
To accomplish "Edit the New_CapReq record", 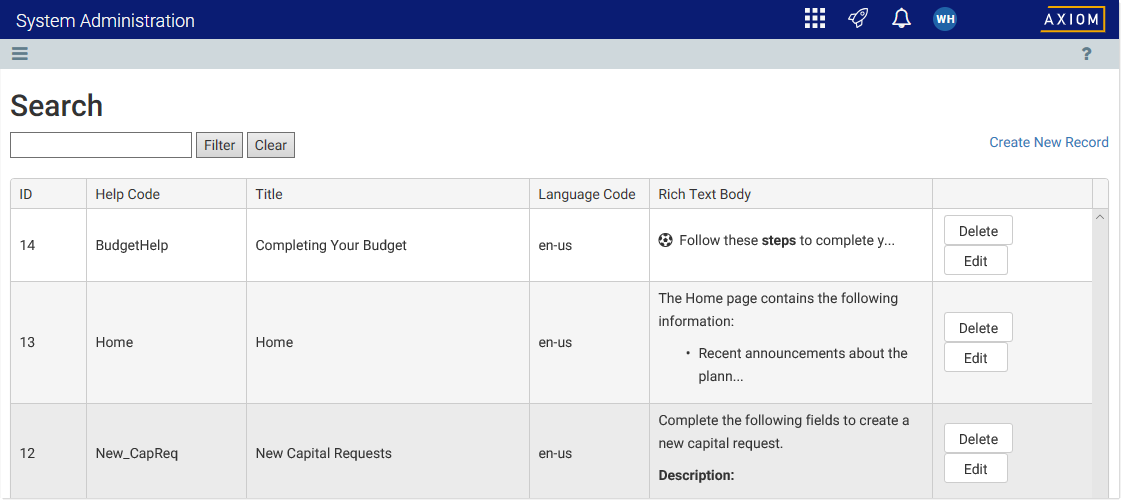I will coord(975,469).
